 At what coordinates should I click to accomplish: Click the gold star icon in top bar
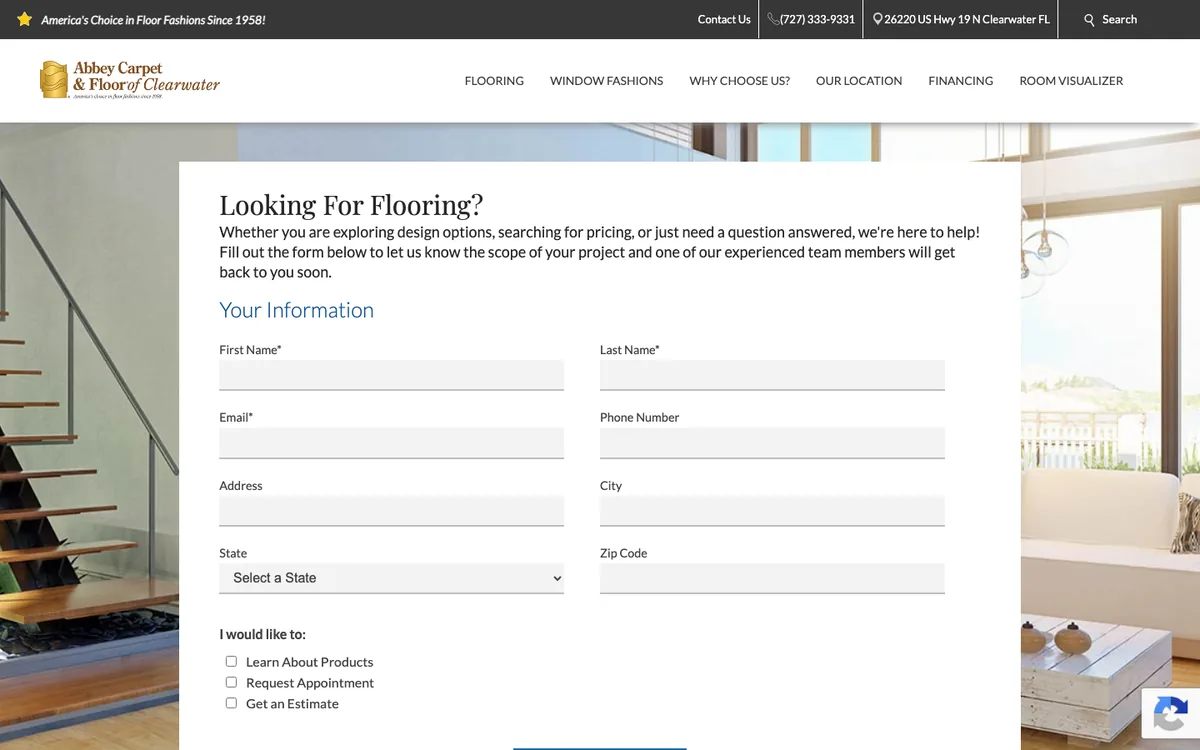25,19
